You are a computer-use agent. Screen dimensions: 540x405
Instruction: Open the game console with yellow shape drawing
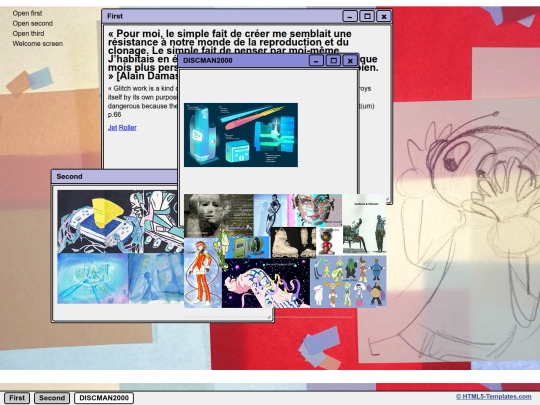[100, 221]
